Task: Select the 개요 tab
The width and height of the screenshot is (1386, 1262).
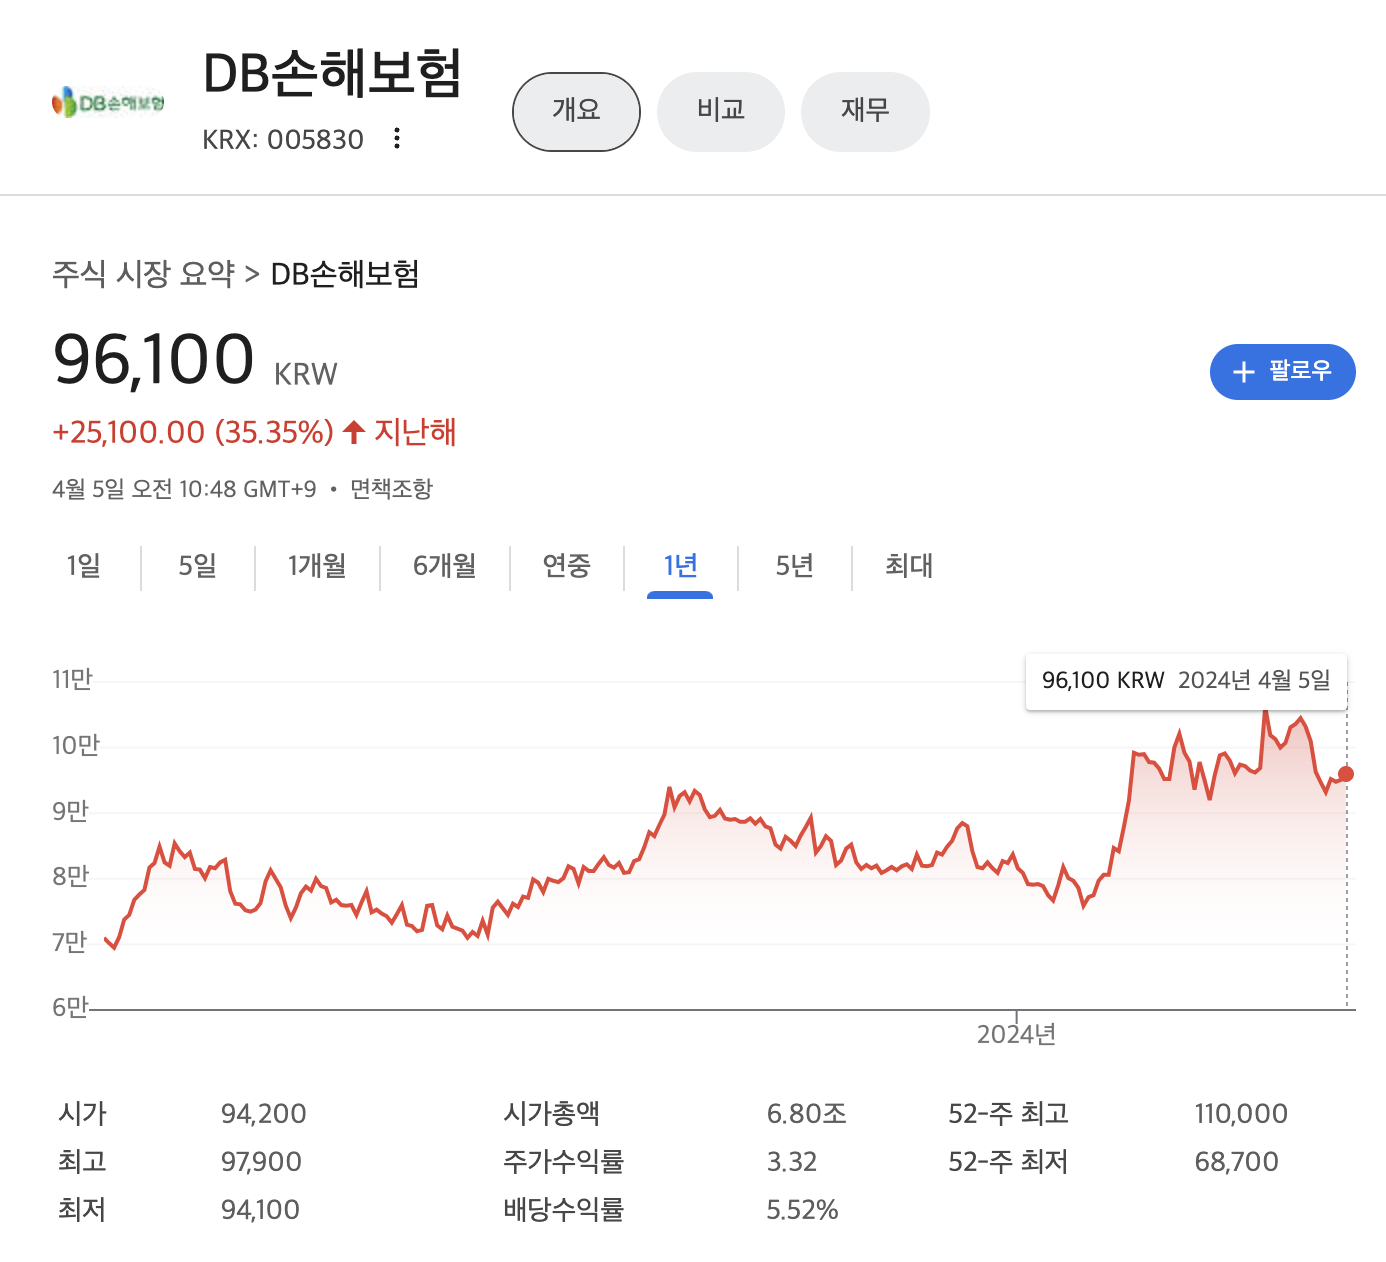Action: [576, 111]
